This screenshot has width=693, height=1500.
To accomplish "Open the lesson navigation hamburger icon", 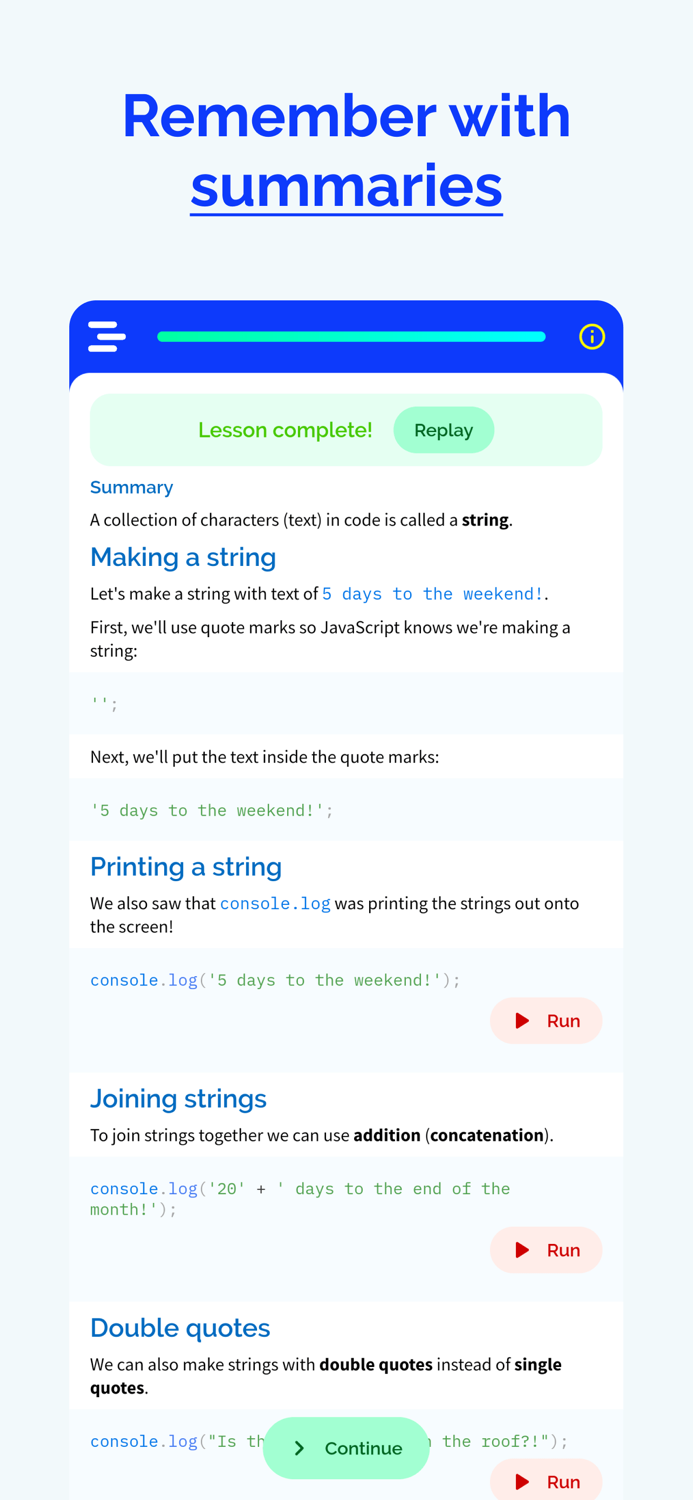I will click(107, 337).
